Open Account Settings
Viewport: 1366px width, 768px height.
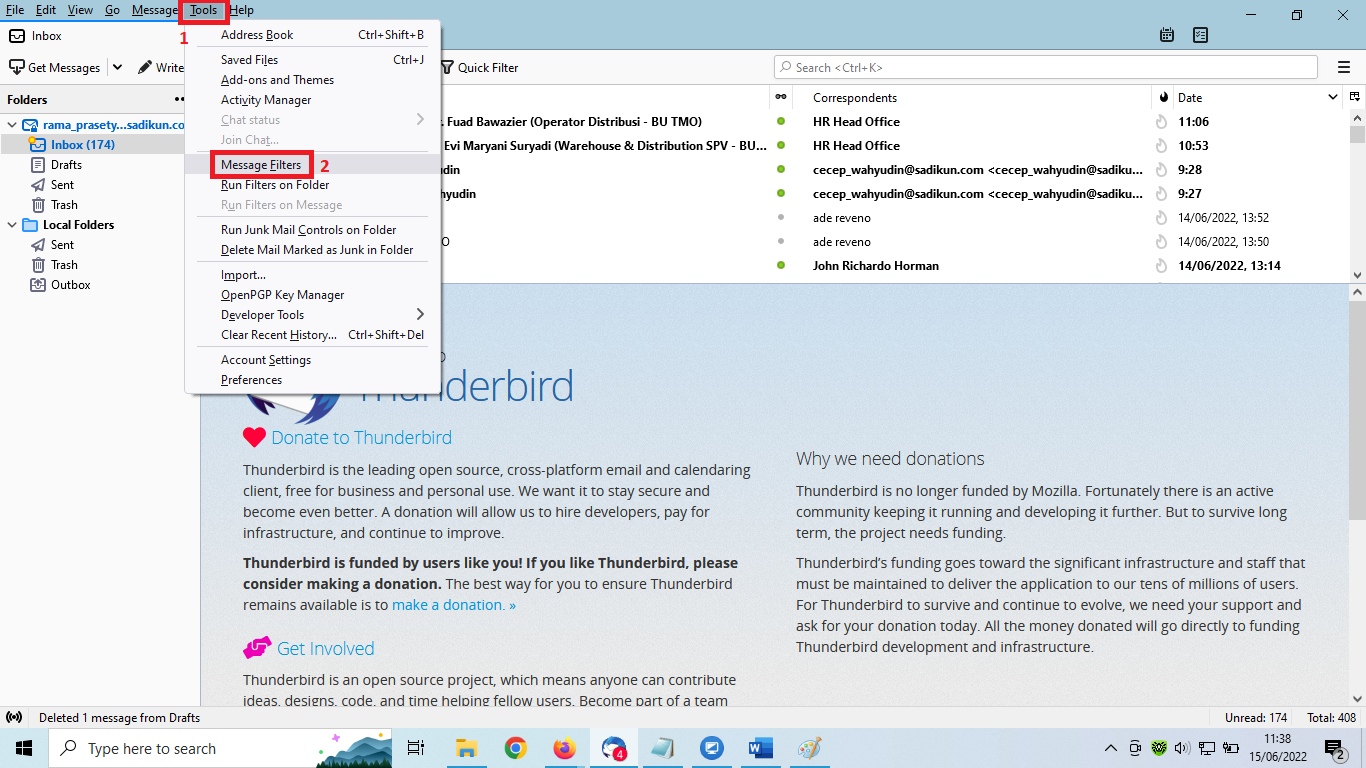(x=313, y=360)
